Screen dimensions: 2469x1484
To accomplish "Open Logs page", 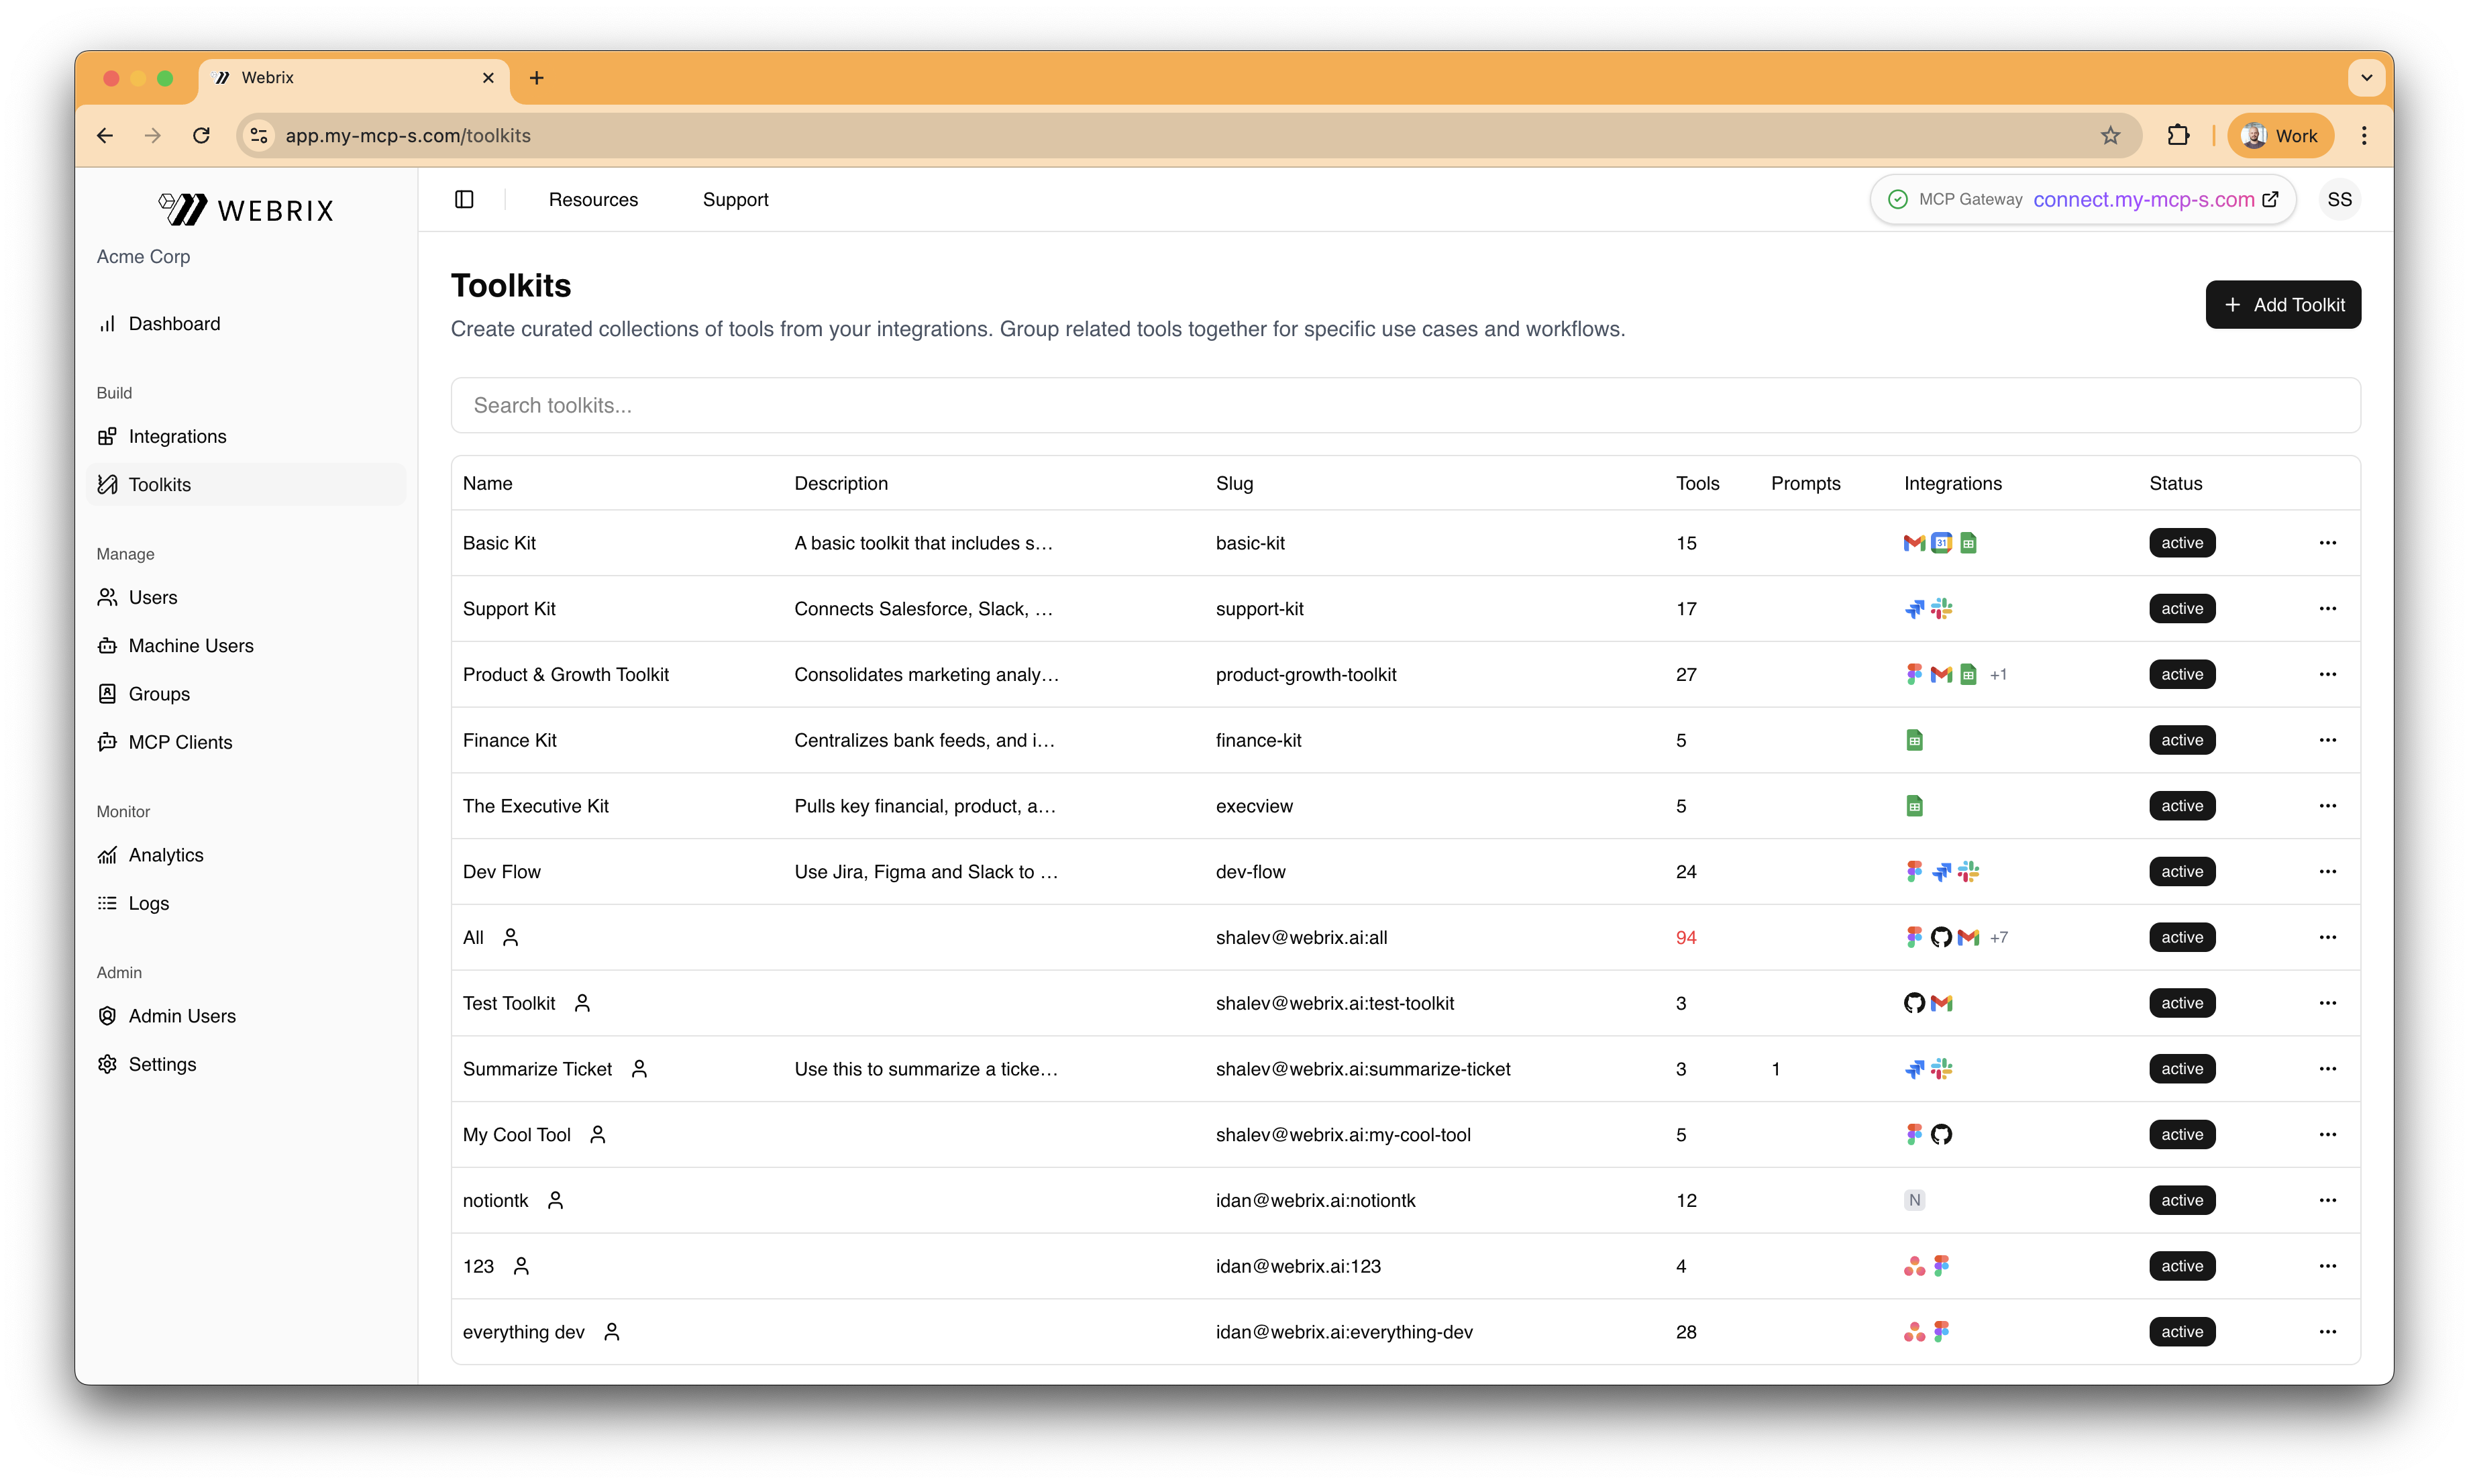I will point(148,903).
